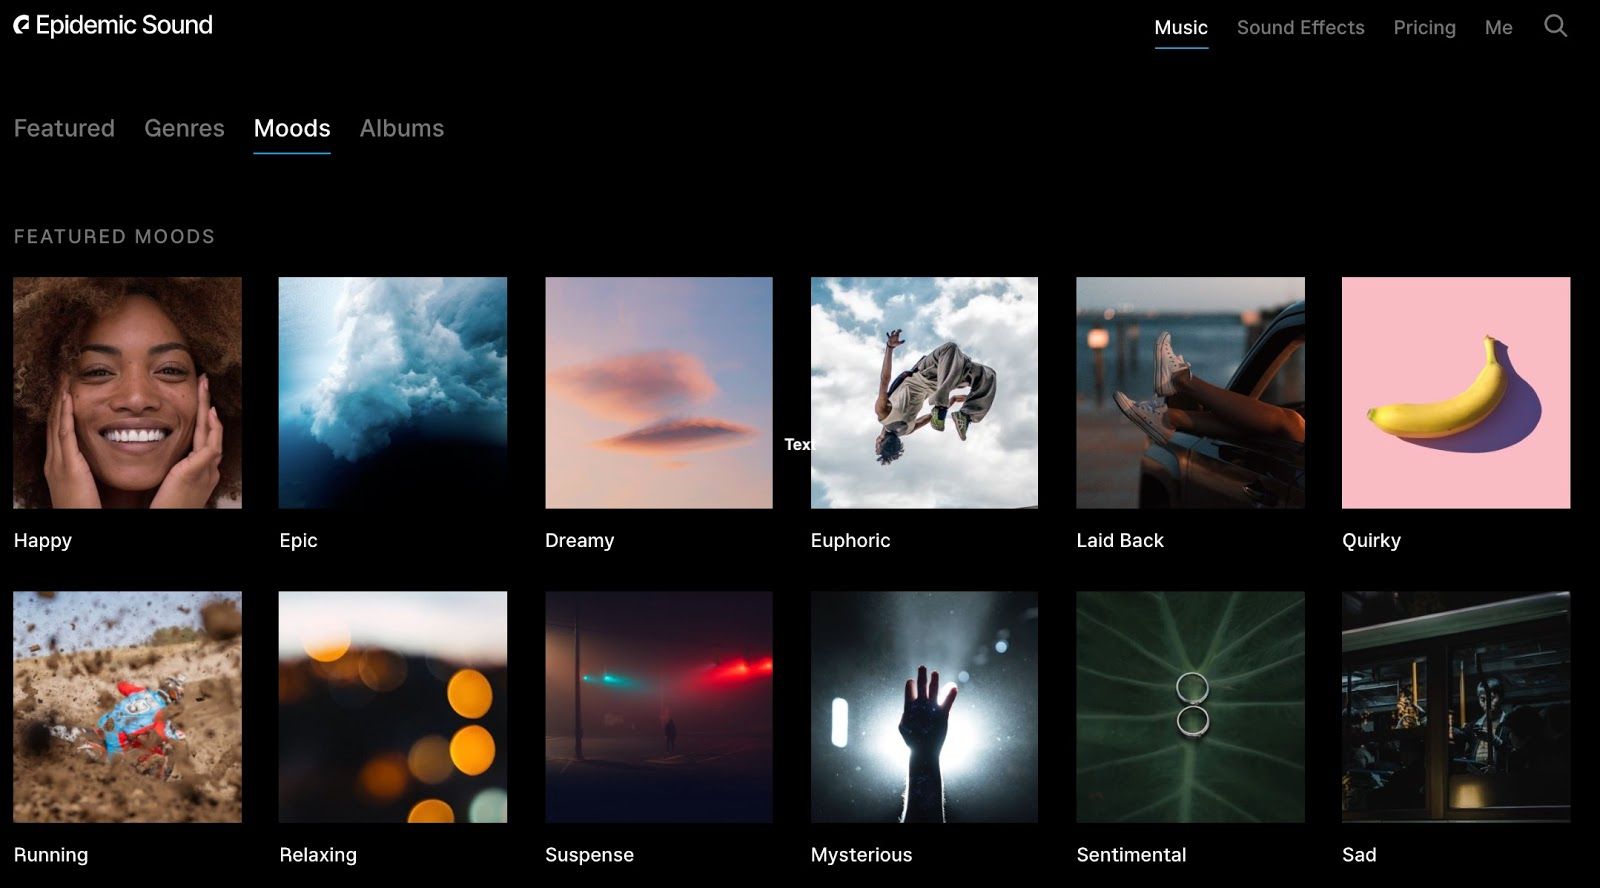Select the Mysterious hand silhouette cover
This screenshot has width=1600, height=888.
point(924,707)
